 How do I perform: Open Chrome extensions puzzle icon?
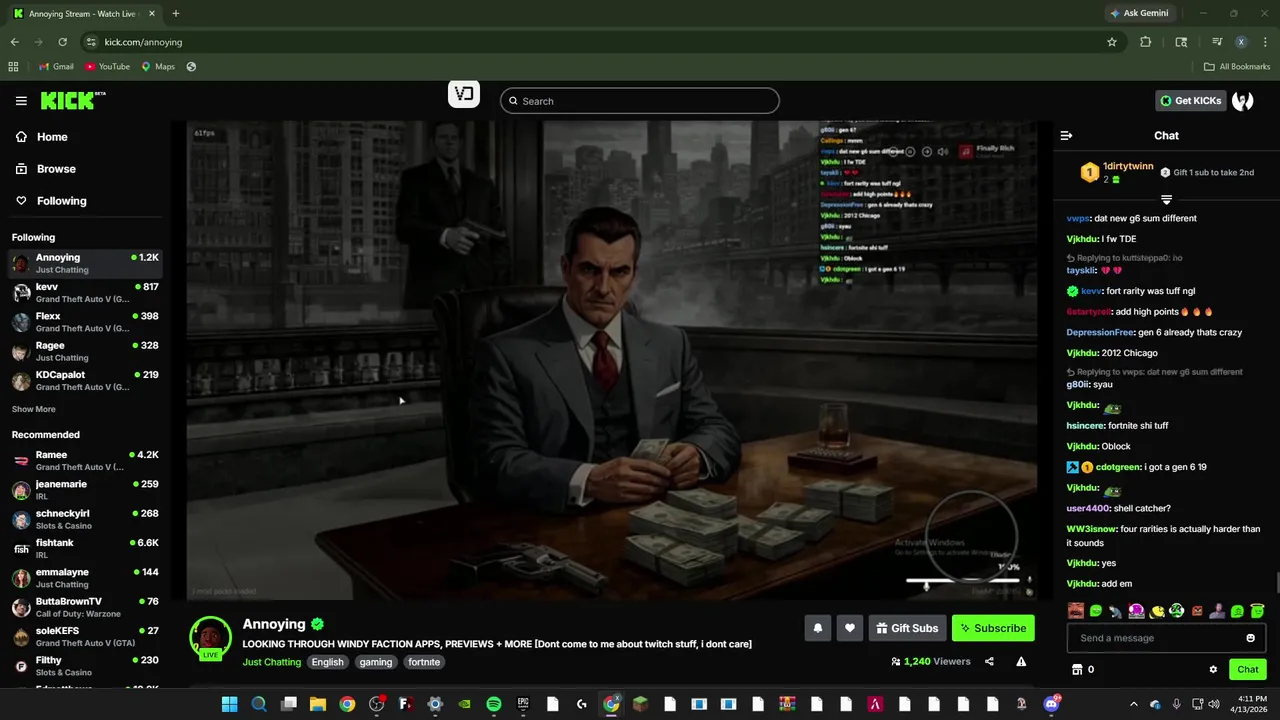click(x=1146, y=42)
